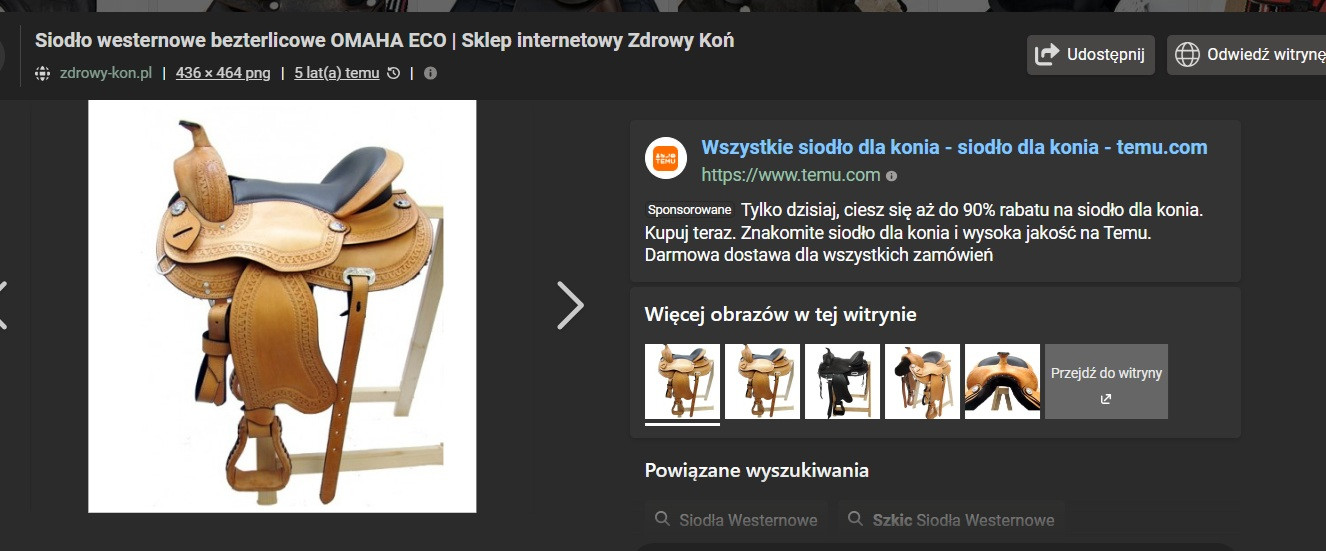Click the info icon after the image age
The height and width of the screenshot is (551, 1326).
click(430, 73)
